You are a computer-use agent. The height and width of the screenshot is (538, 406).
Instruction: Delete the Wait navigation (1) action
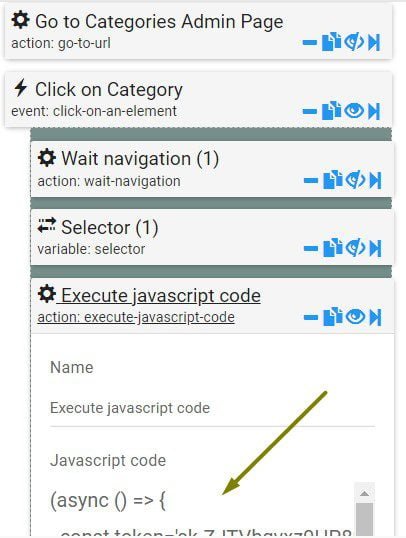(x=311, y=180)
